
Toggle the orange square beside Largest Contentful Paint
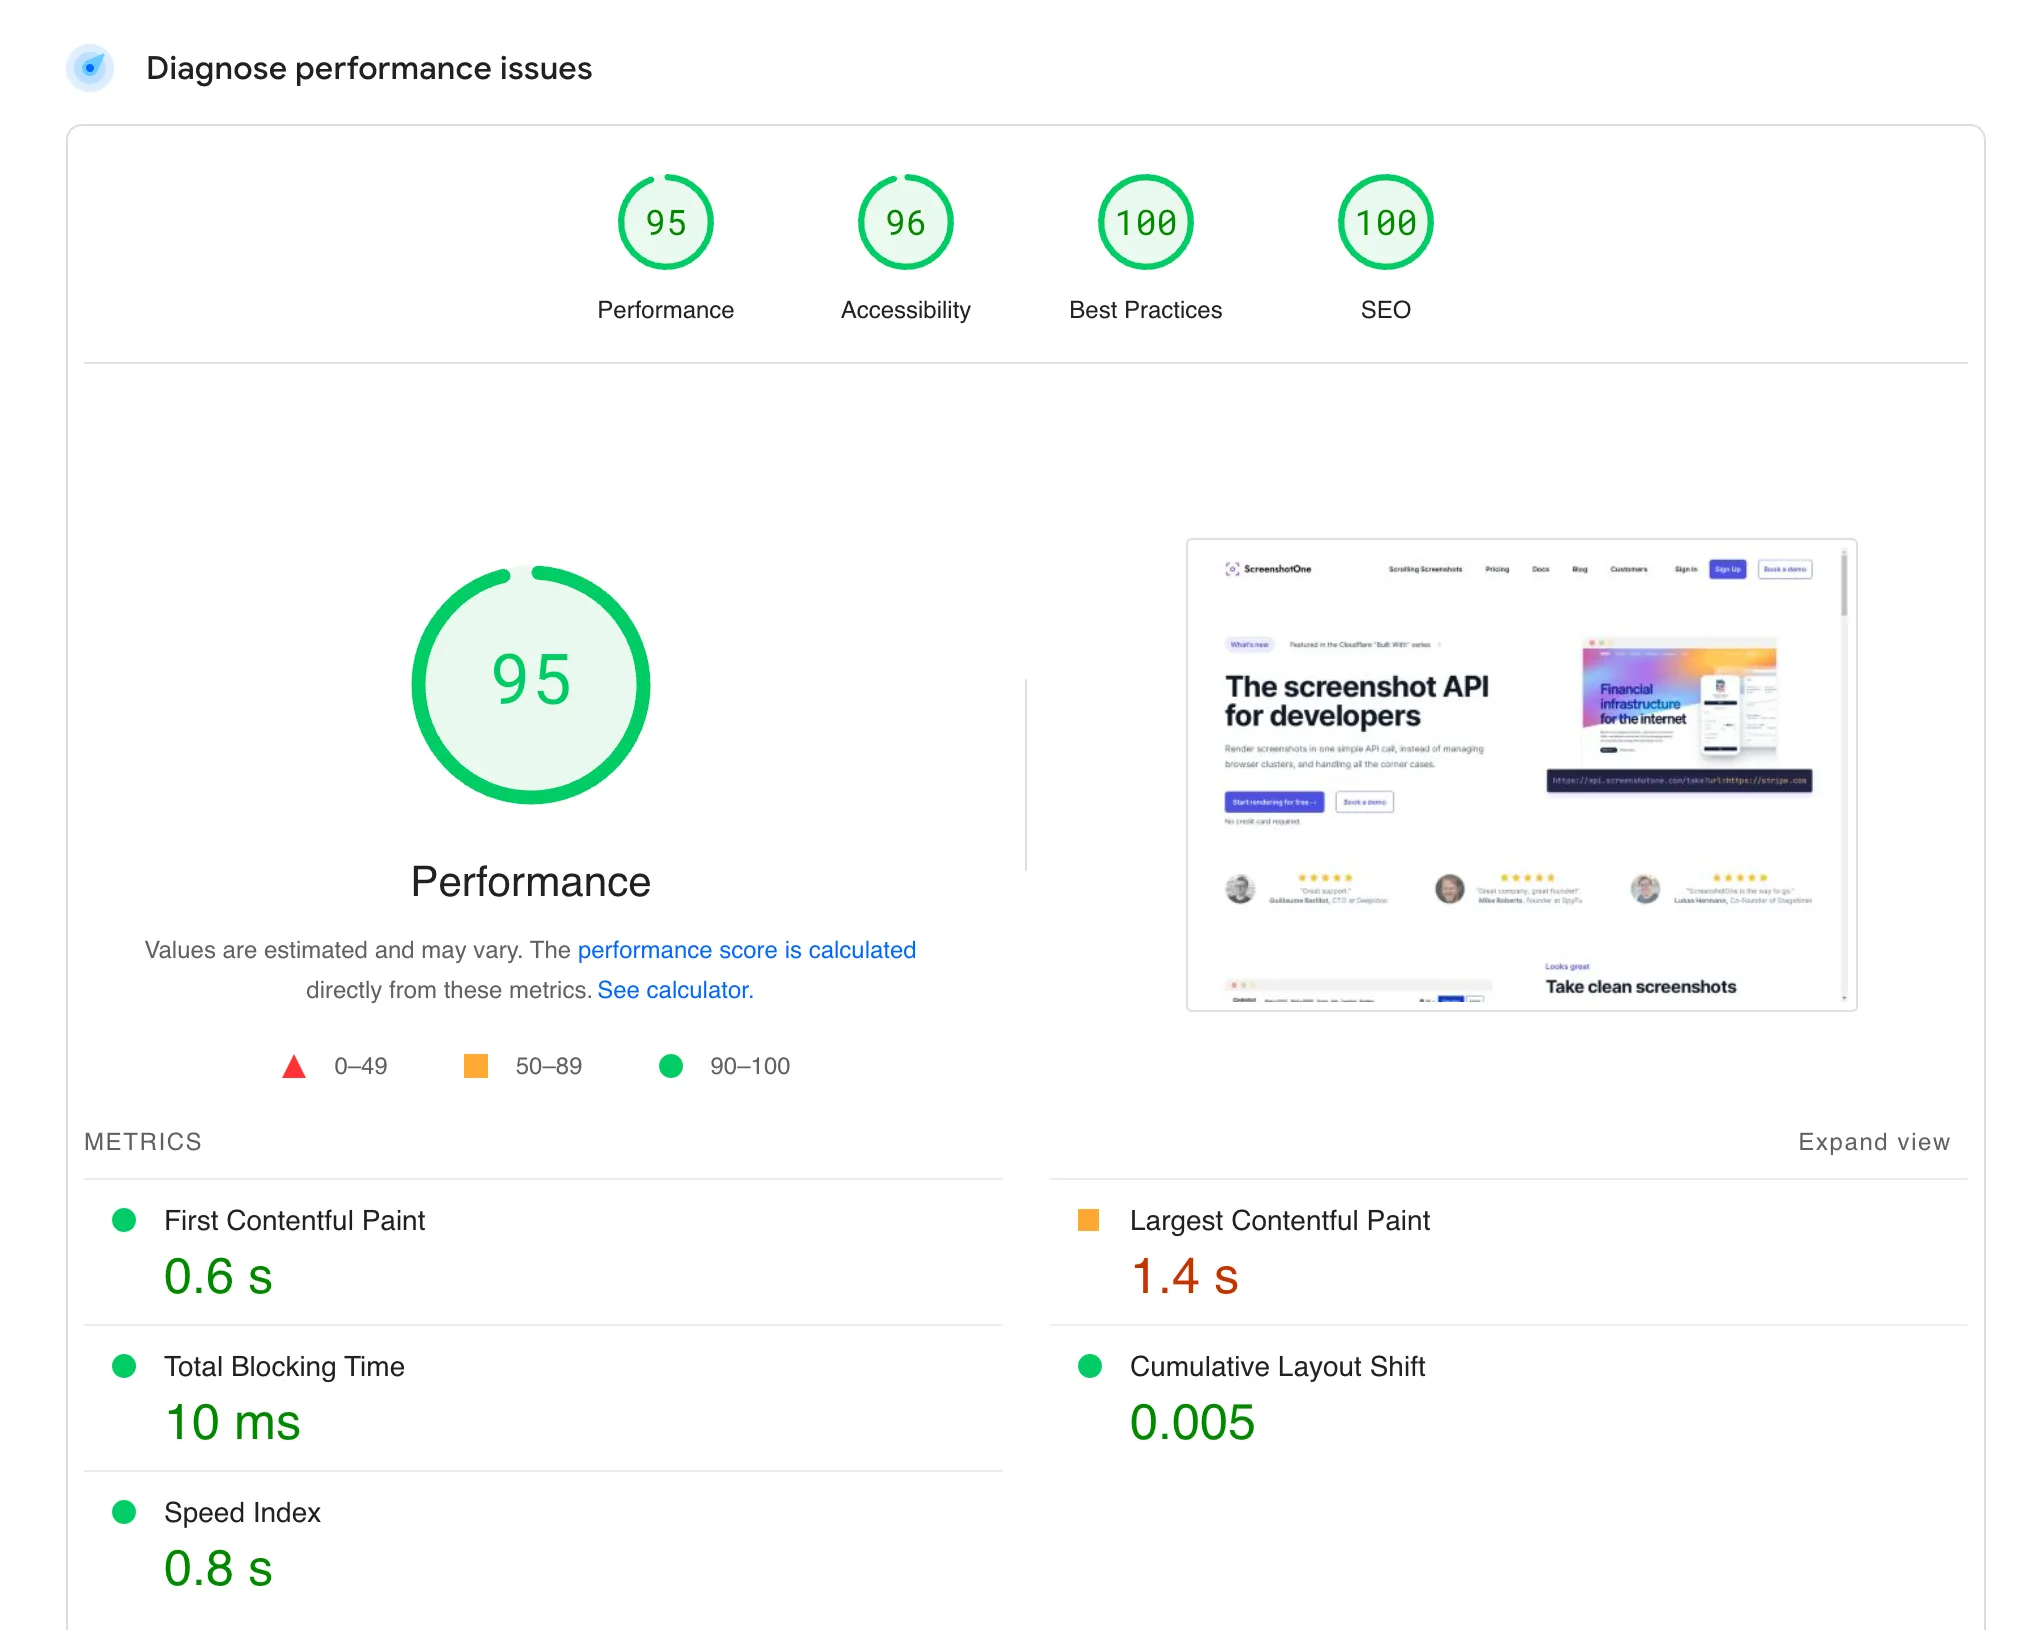tap(1089, 1220)
